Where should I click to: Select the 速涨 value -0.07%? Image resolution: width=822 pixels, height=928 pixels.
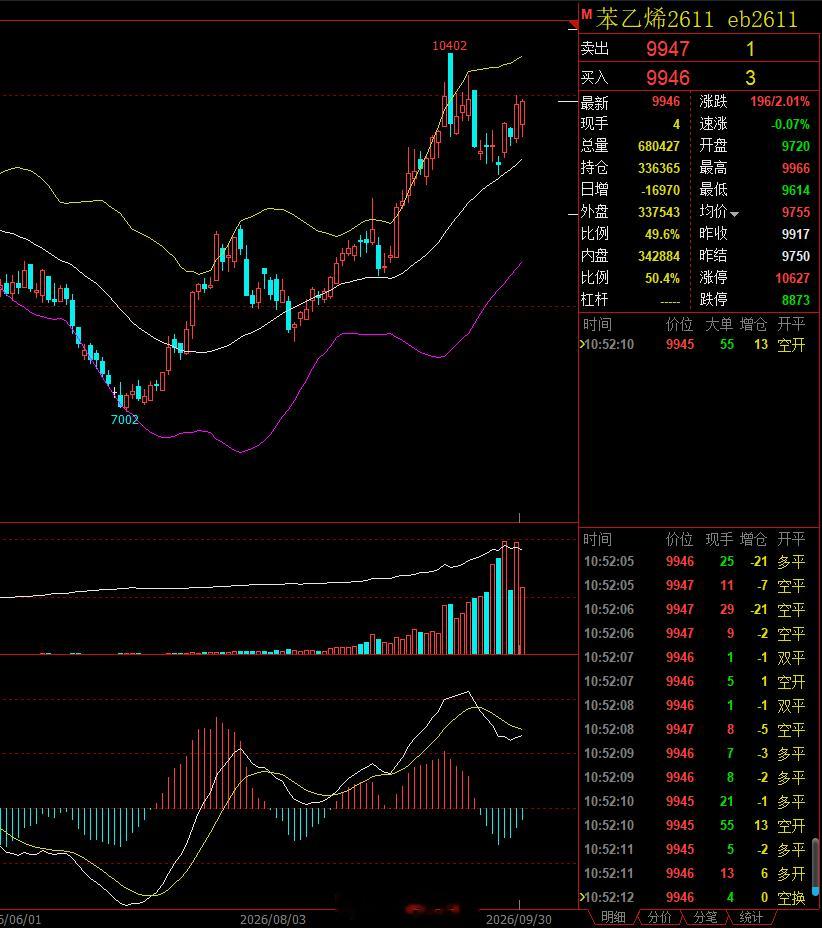click(790, 124)
